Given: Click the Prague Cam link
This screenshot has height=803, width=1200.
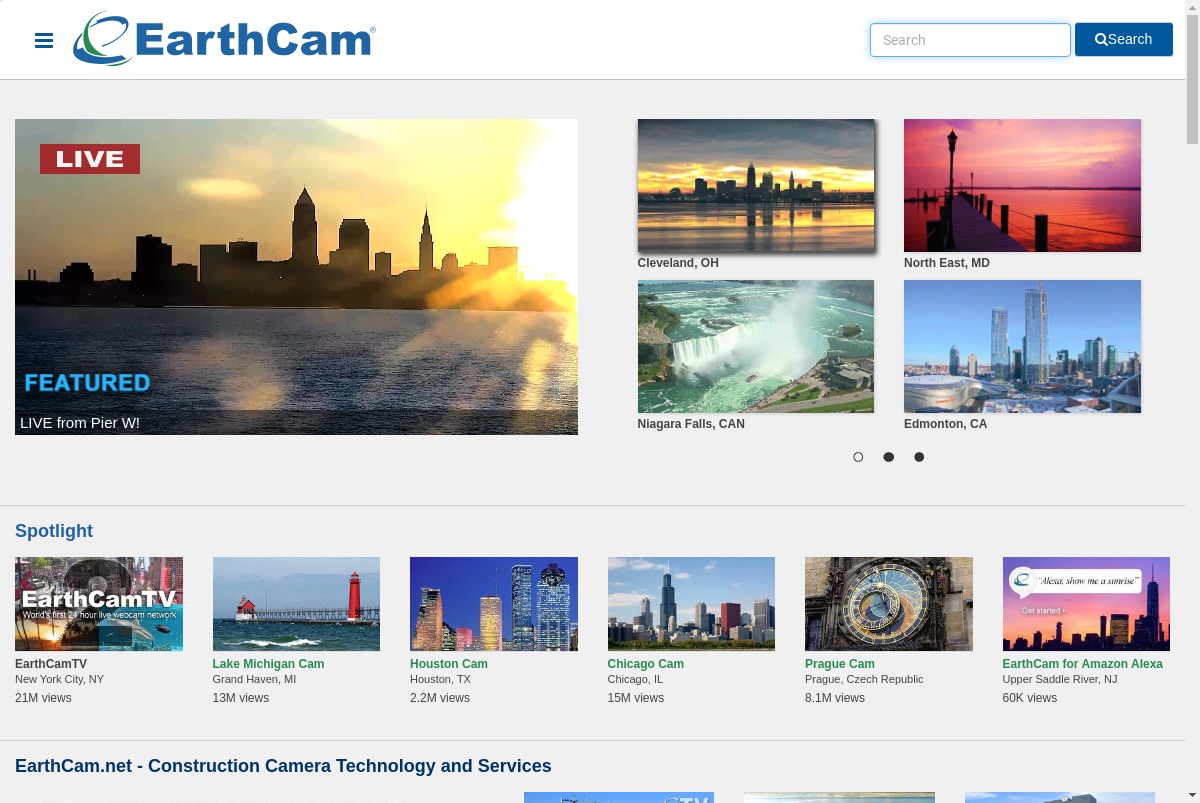Looking at the screenshot, I should 840,664.
